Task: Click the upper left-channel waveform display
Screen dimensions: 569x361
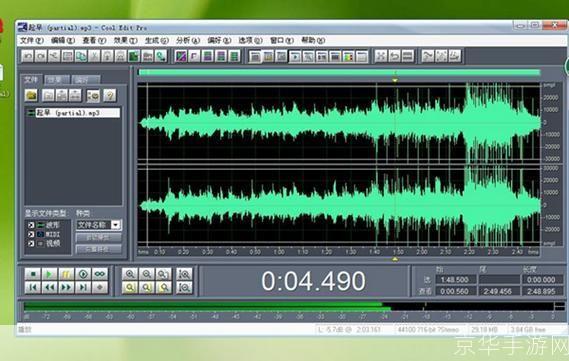Action: coord(339,123)
